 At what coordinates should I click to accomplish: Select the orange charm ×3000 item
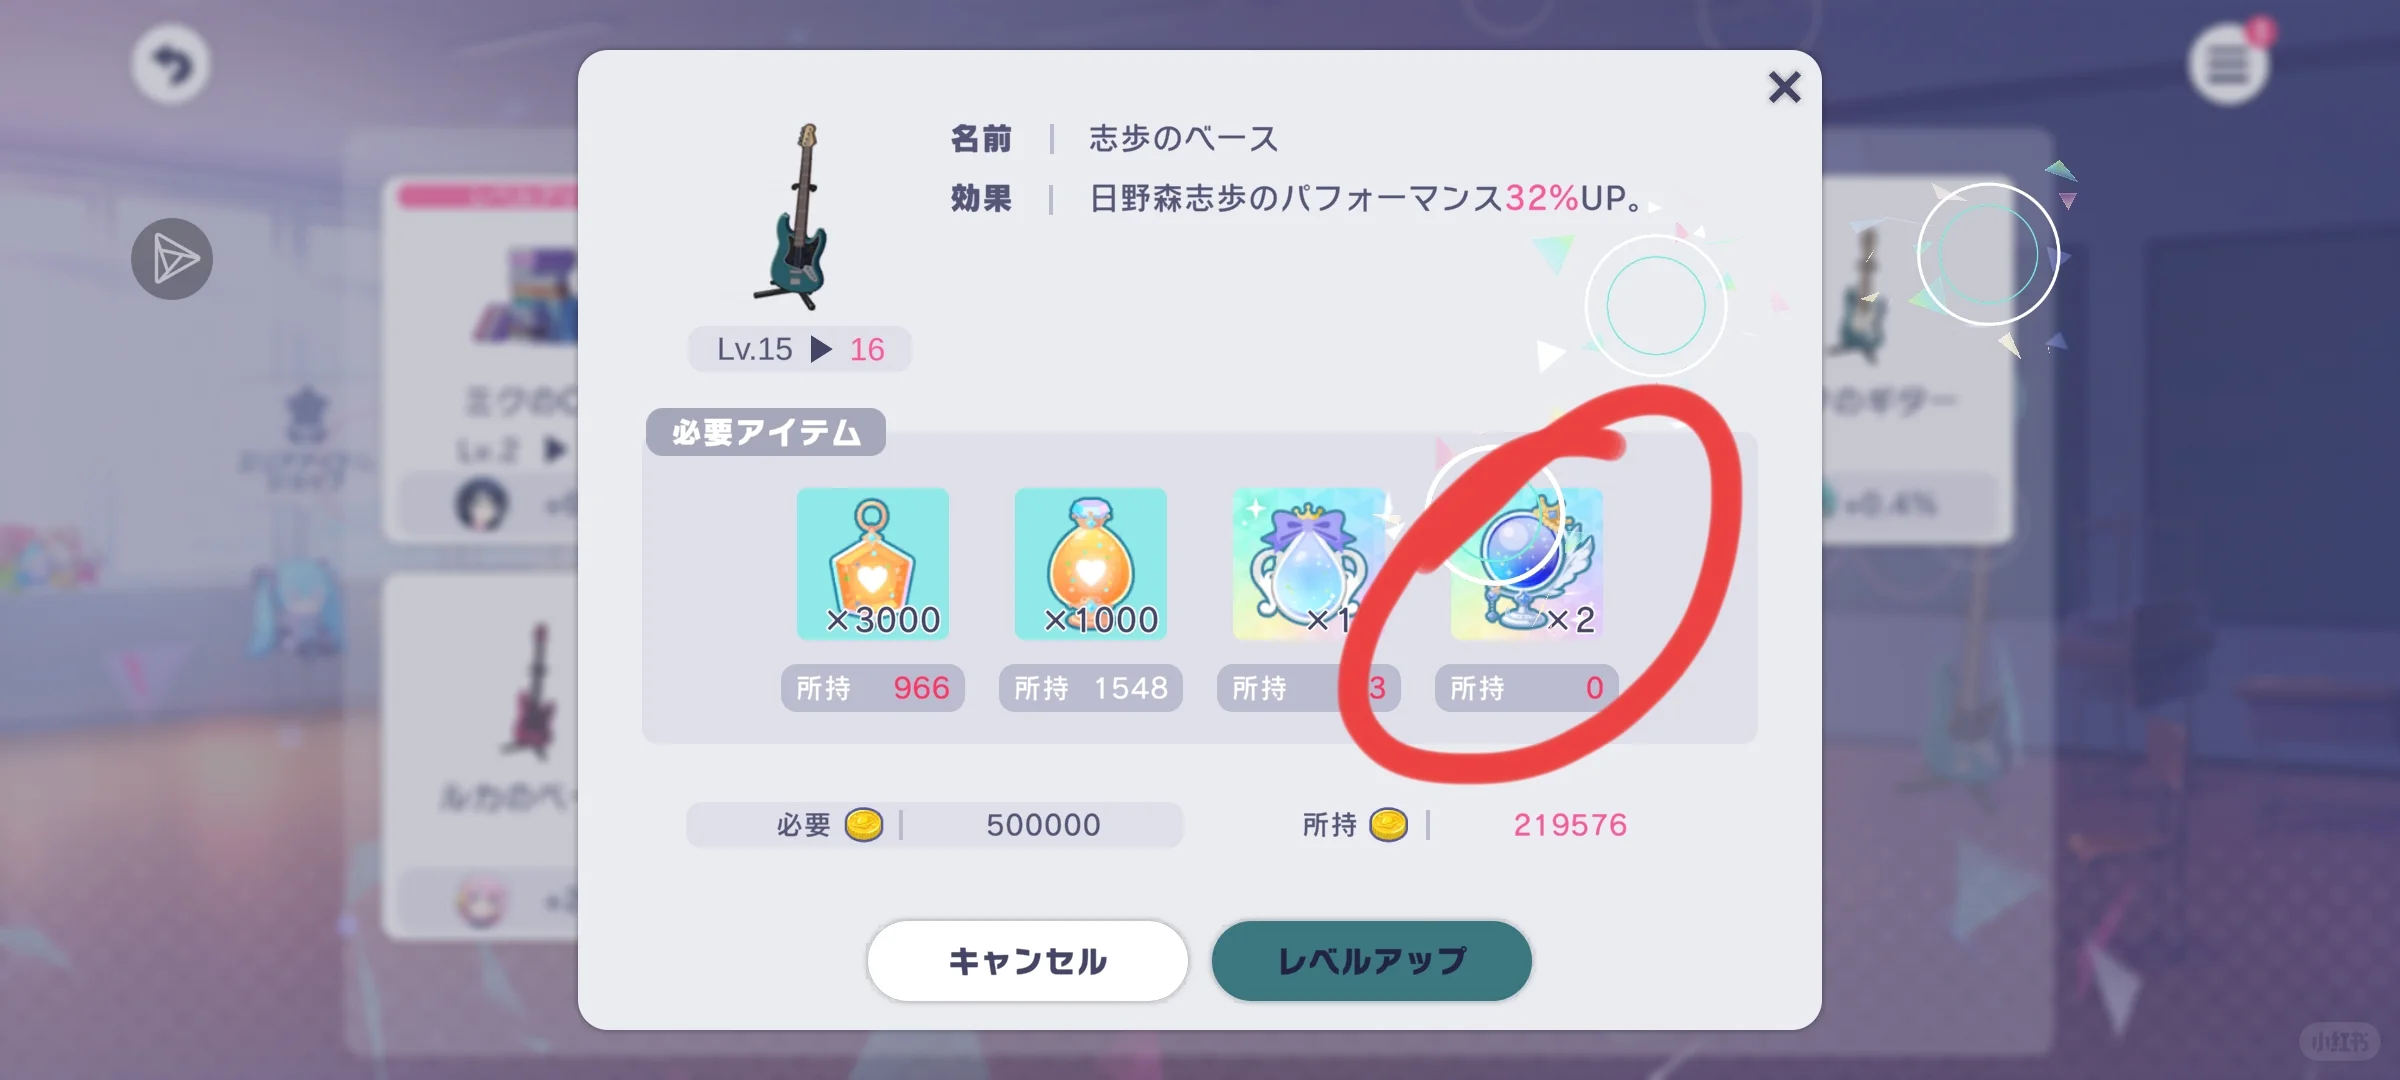[872, 564]
